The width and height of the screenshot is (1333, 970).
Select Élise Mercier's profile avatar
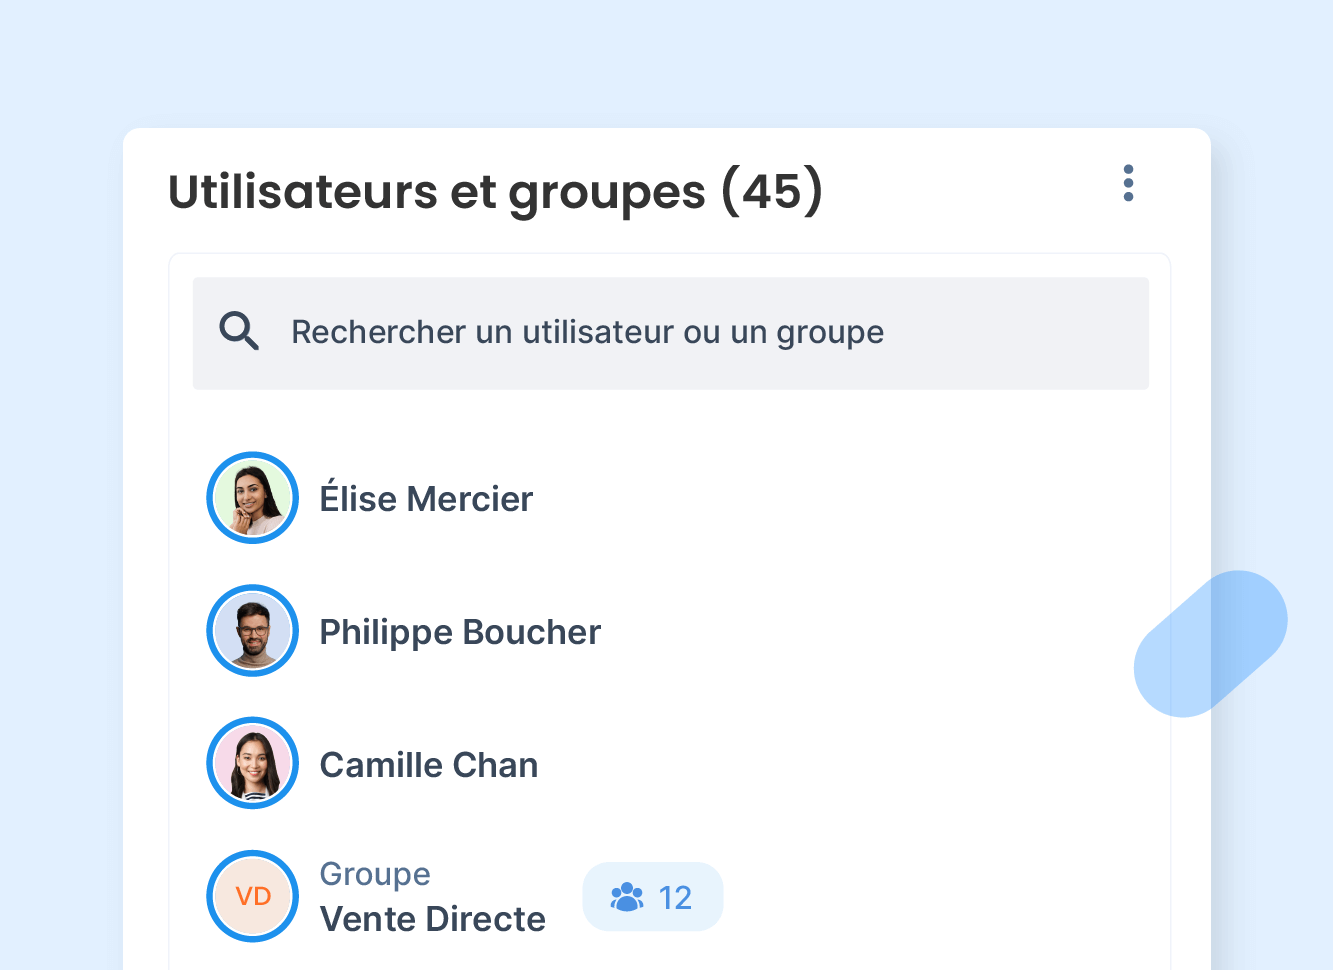pyautogui.click(x=252, y=497)
